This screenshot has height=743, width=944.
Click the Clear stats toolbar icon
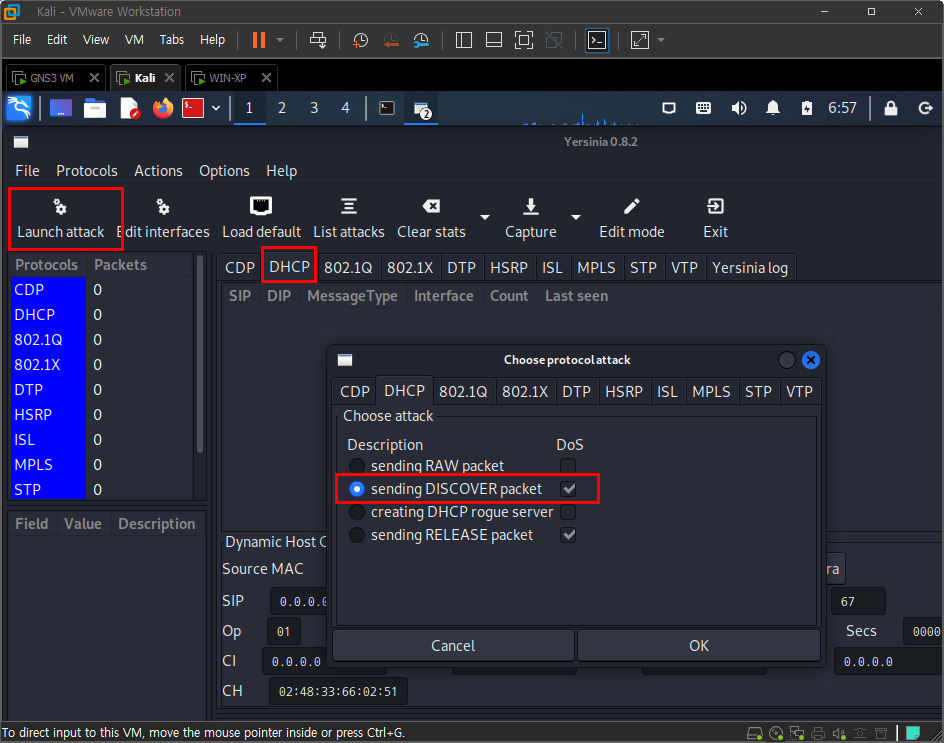tap(431, 207)
